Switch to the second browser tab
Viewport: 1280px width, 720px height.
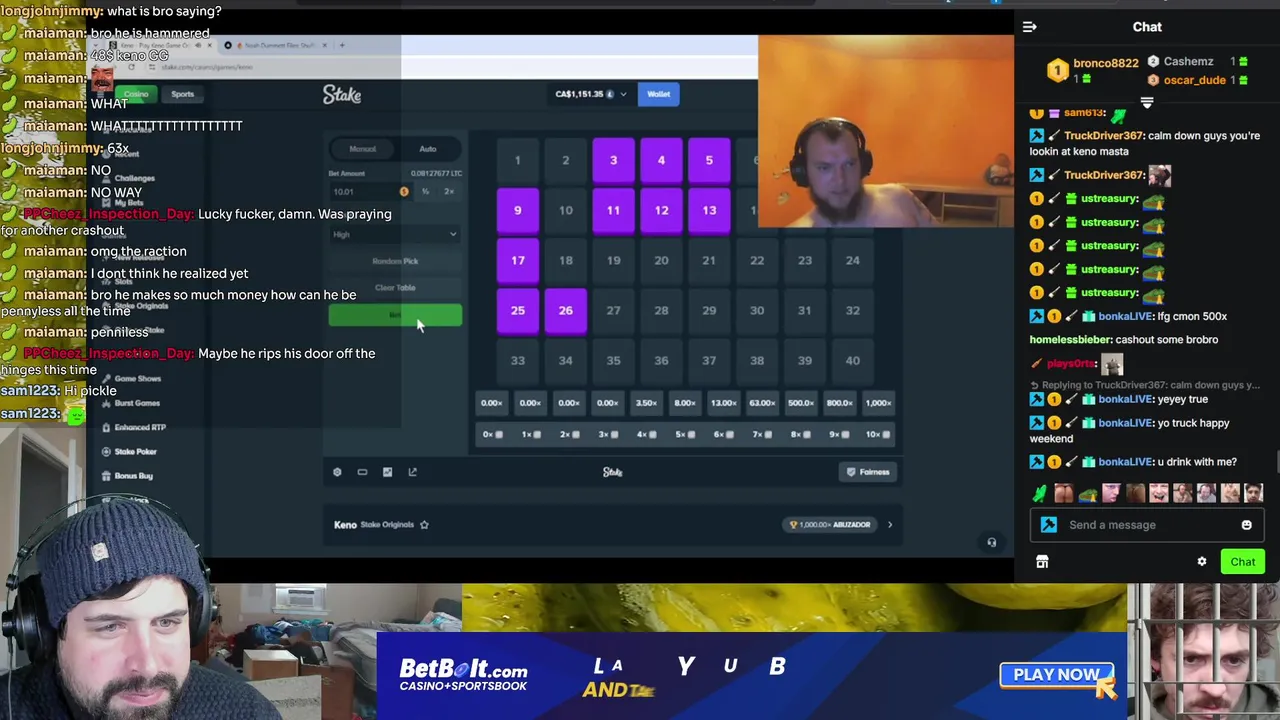pos(277,45)
